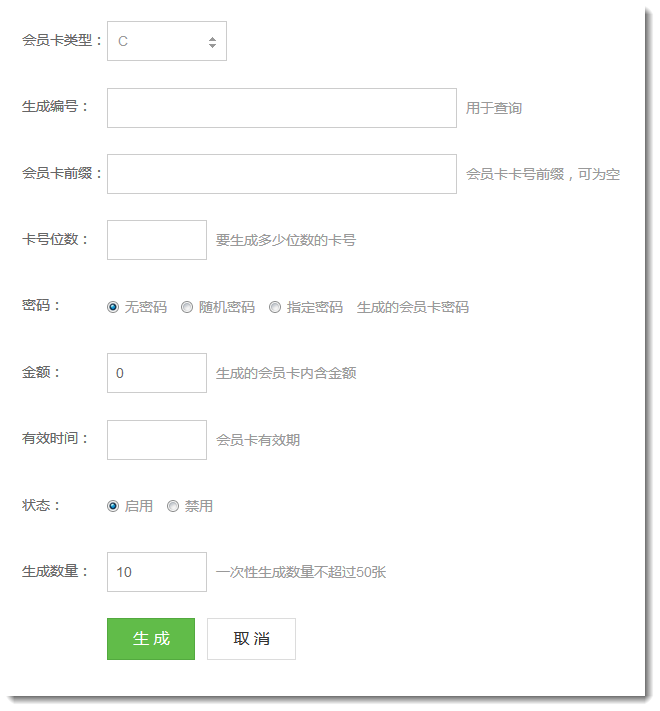Focus the 有效时间 input box
The height and width of the screenshot is (711, 660).
point(156,440)
